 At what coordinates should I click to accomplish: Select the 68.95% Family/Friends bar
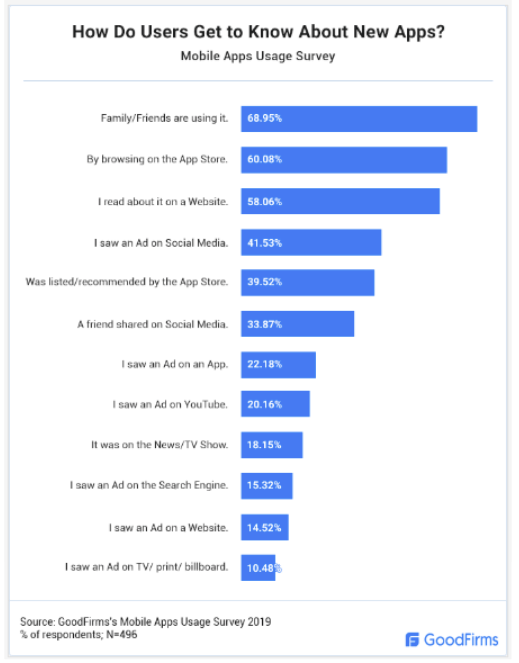359,119
